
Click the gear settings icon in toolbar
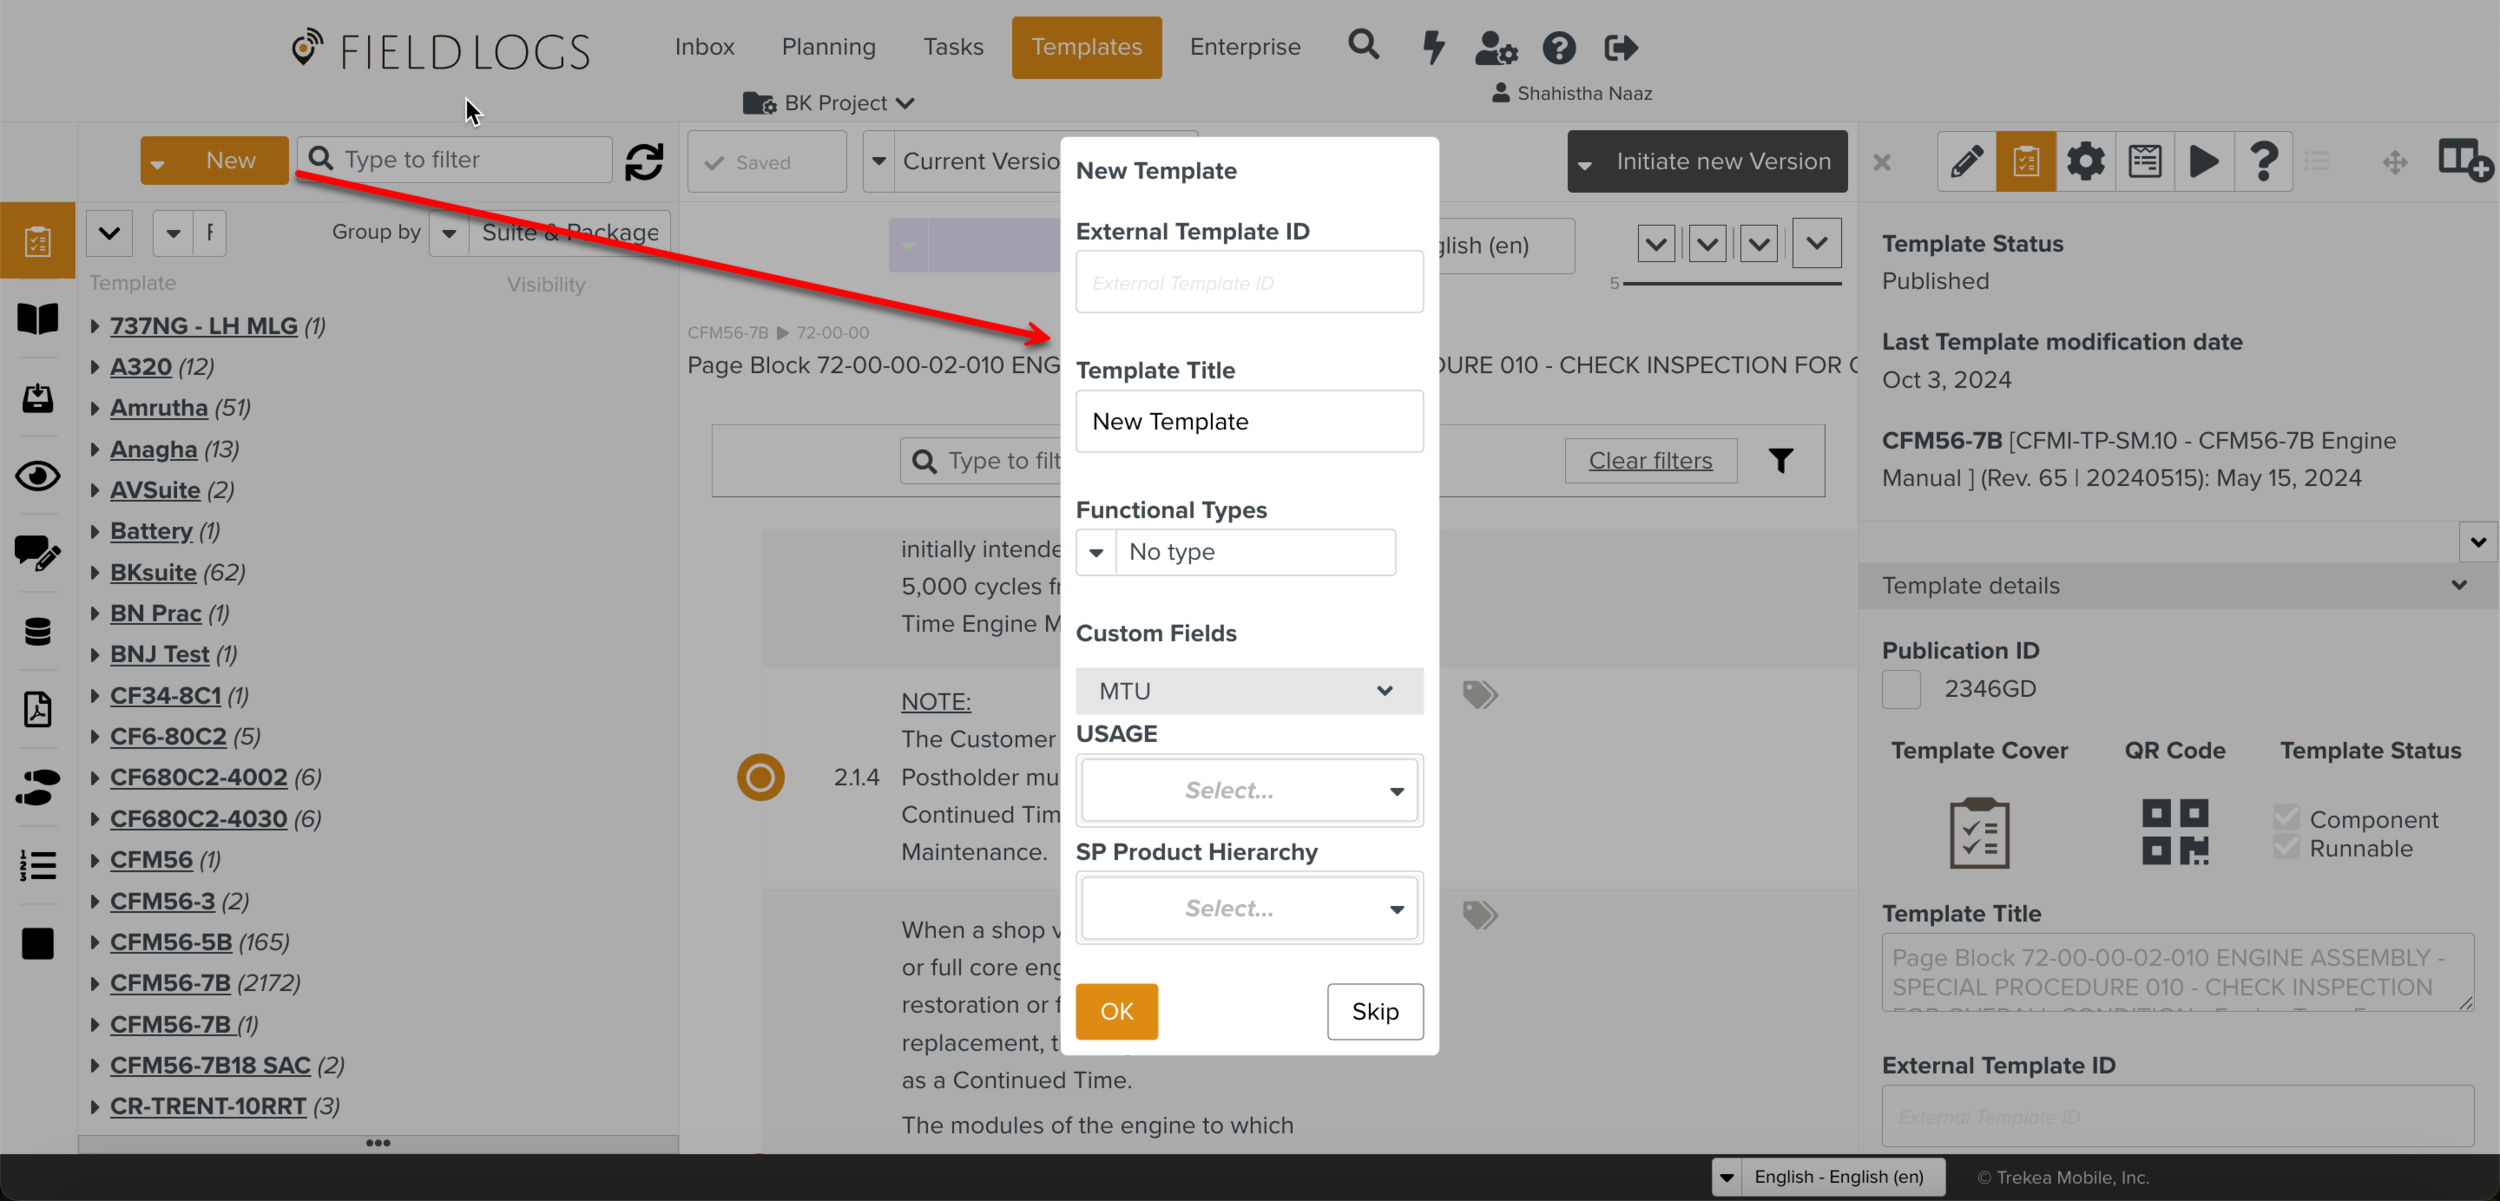[2085, 161]
